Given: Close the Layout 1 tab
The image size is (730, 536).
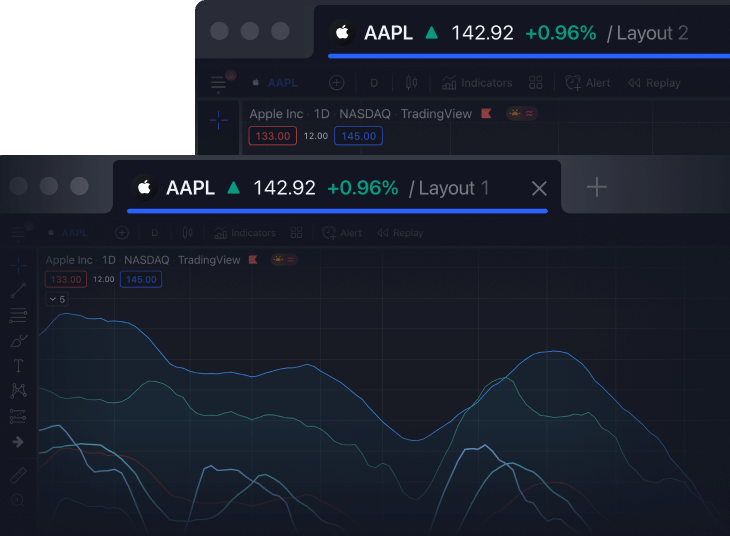Looking at the screenshot, I should (539, 189).
